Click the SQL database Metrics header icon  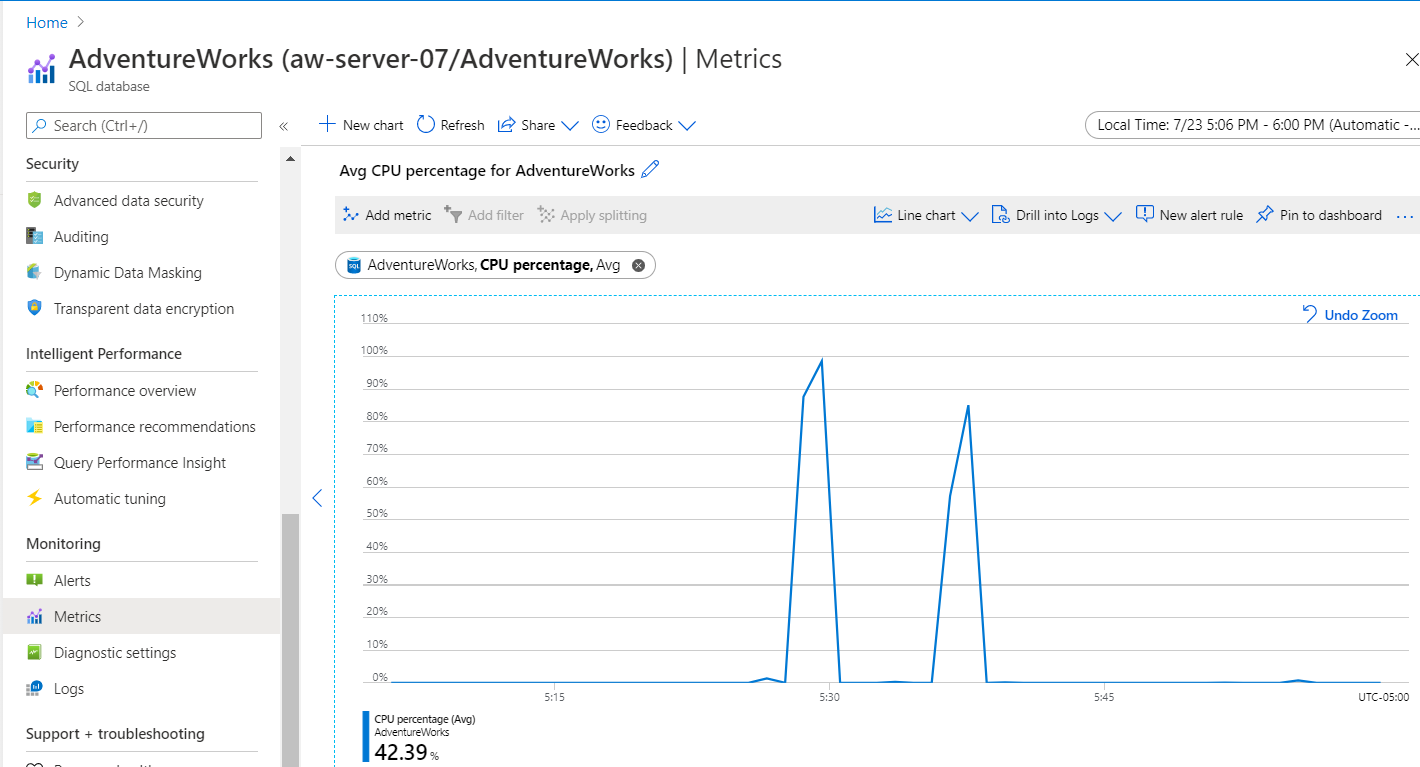click(41, 70)
